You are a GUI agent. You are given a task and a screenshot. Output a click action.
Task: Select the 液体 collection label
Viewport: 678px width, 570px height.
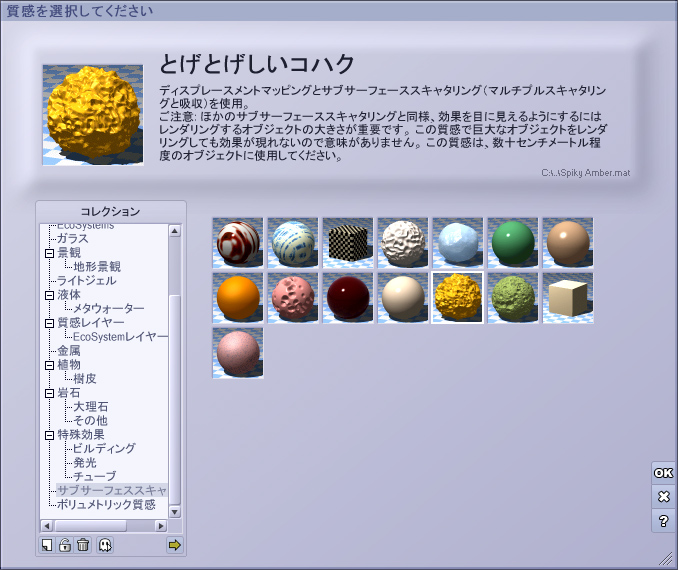click(69, 295)
